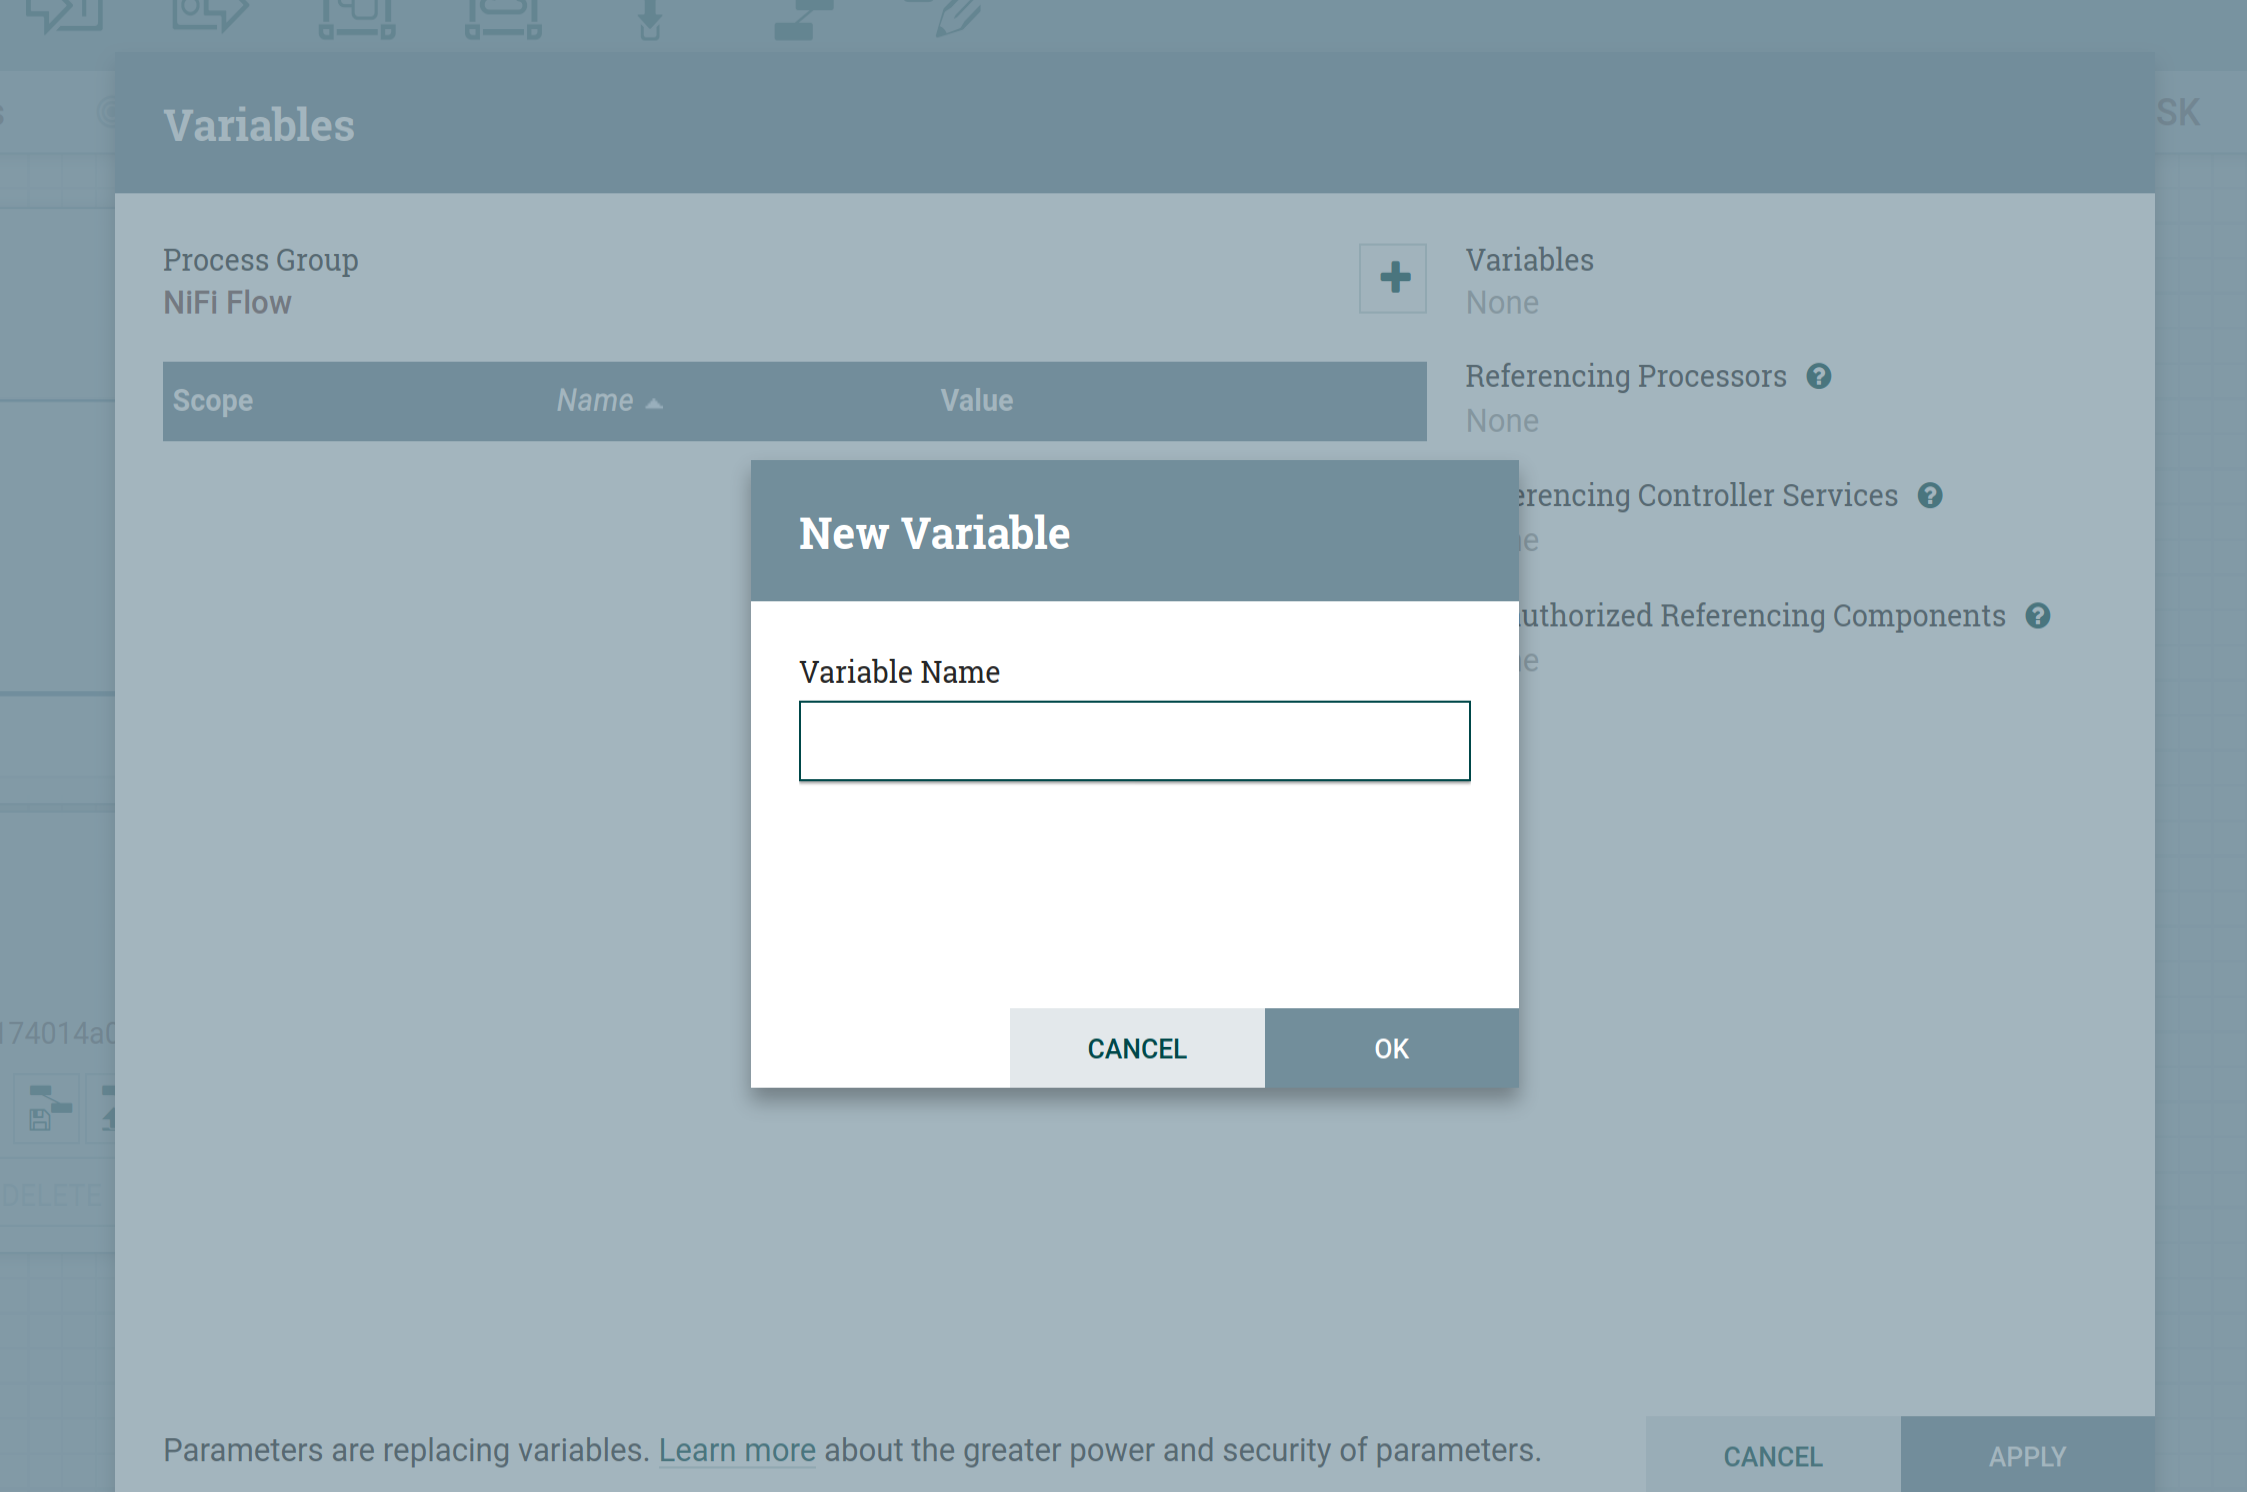Viewport: 2247px width, 1492px height.
Task: Click the Save as Template icon
Action: [48, 1109]
